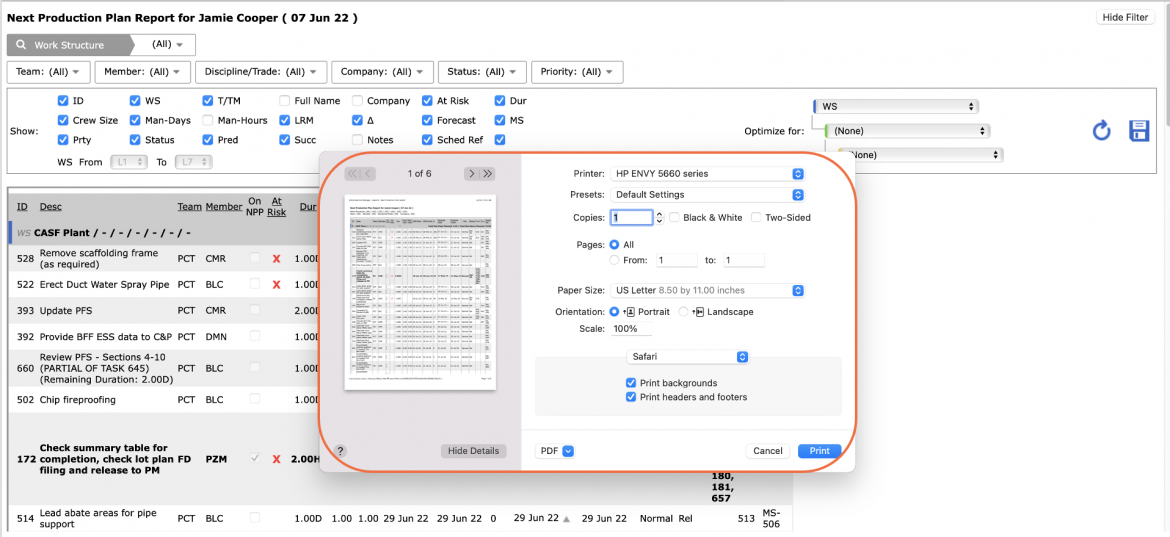Open the Priority filter dropdown
Viewport: 1170px width, 537px height.
click(578, 72)
